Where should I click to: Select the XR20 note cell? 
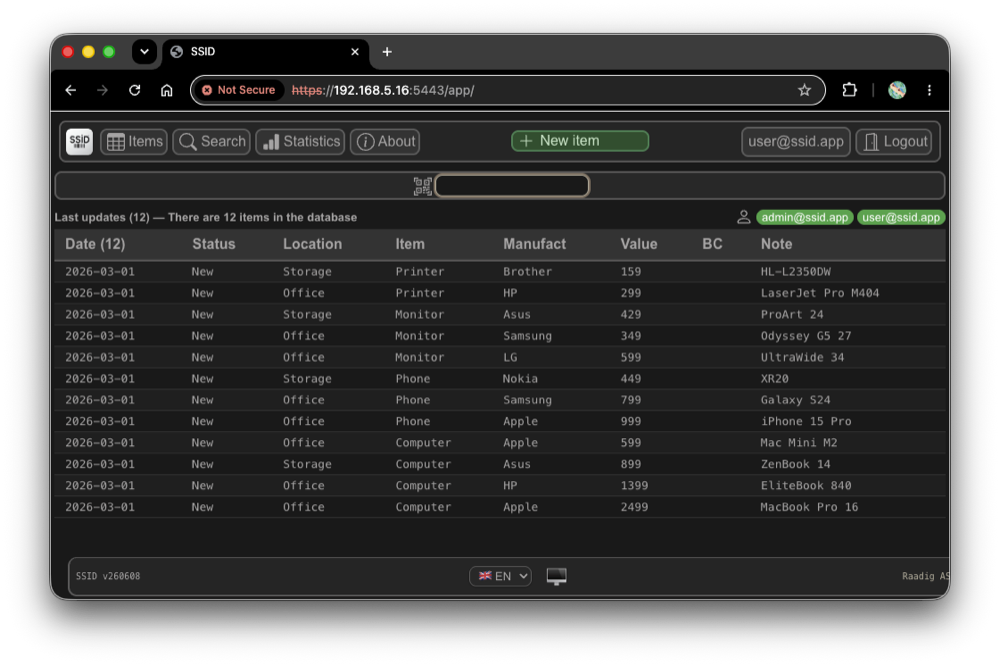(x=774, y=379)
